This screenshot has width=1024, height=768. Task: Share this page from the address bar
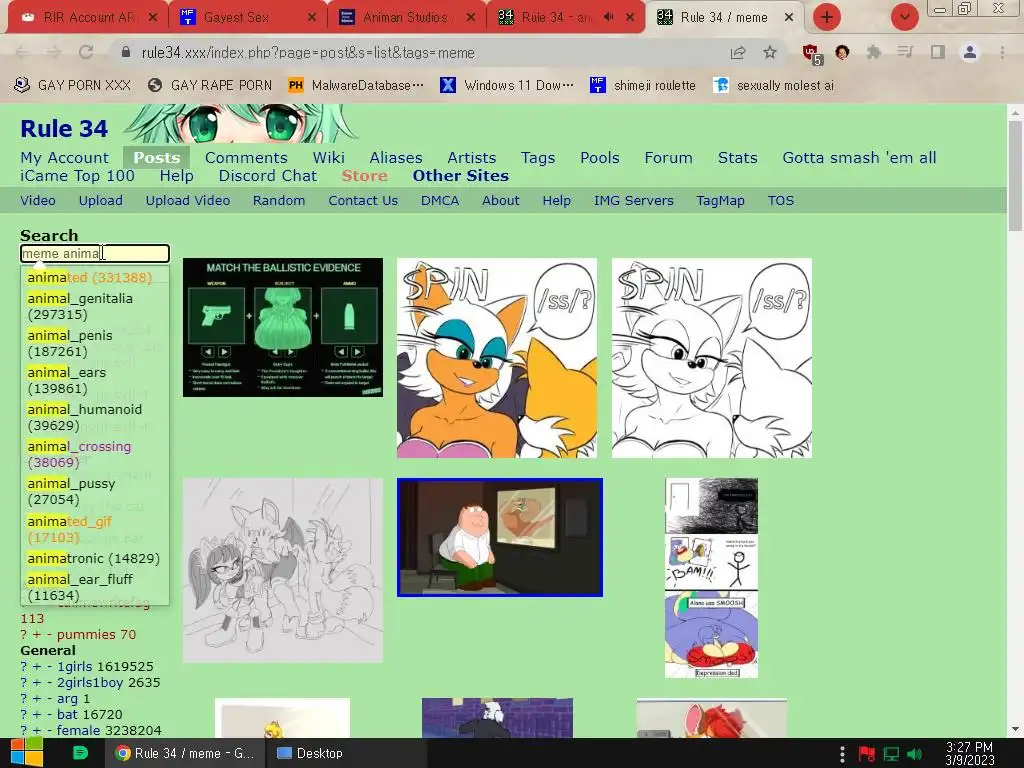[x=738, y=52]
